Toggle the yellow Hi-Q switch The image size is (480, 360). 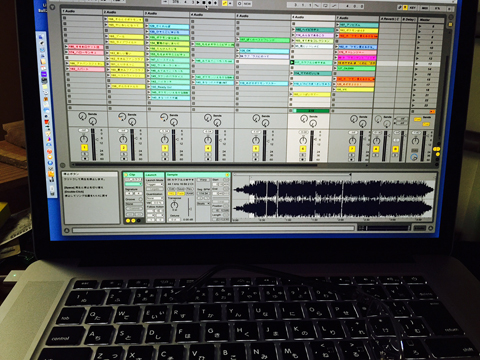(172, 194)
